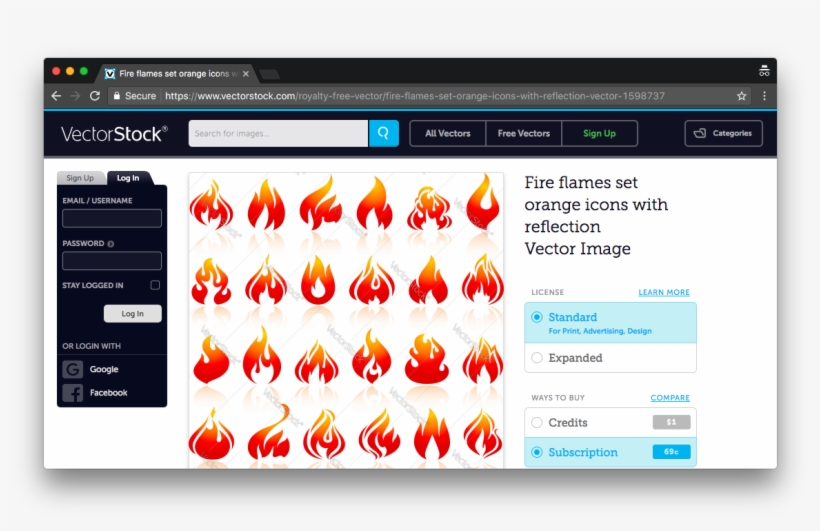The image size is (820, 531).
Task: Select the Standard license radio button
Action: [x=537, y=317]
